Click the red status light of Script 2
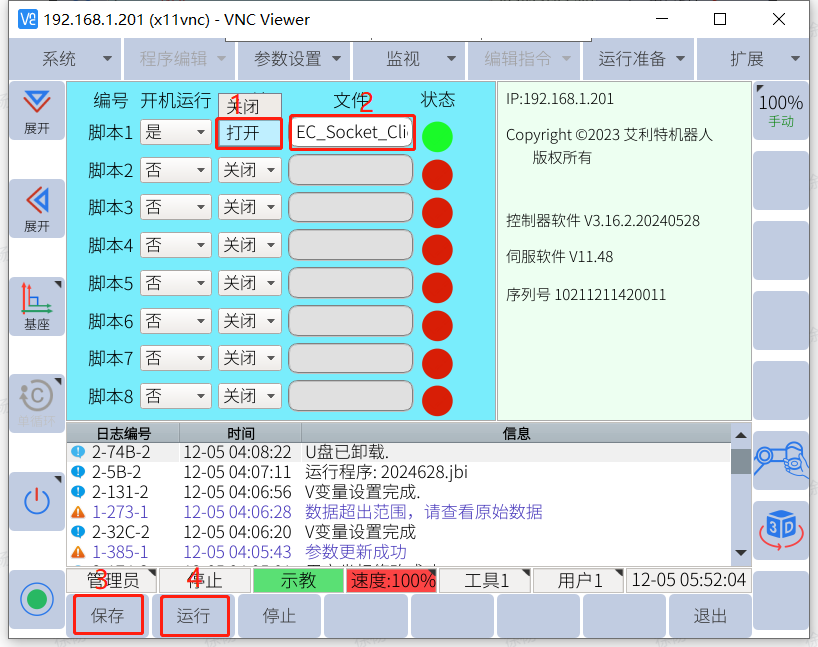 tap(437, 174)
